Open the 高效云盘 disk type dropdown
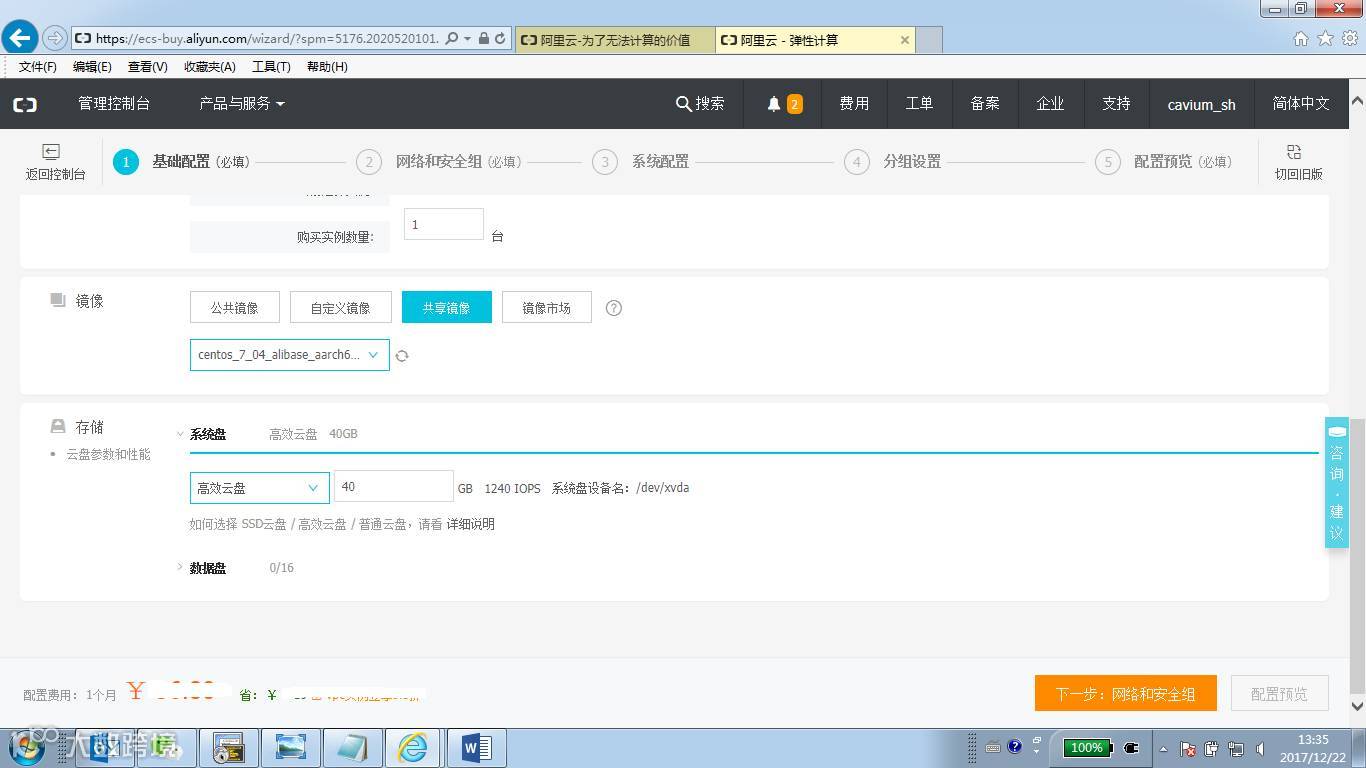1366x768 pixels. [x=260, y=488]
